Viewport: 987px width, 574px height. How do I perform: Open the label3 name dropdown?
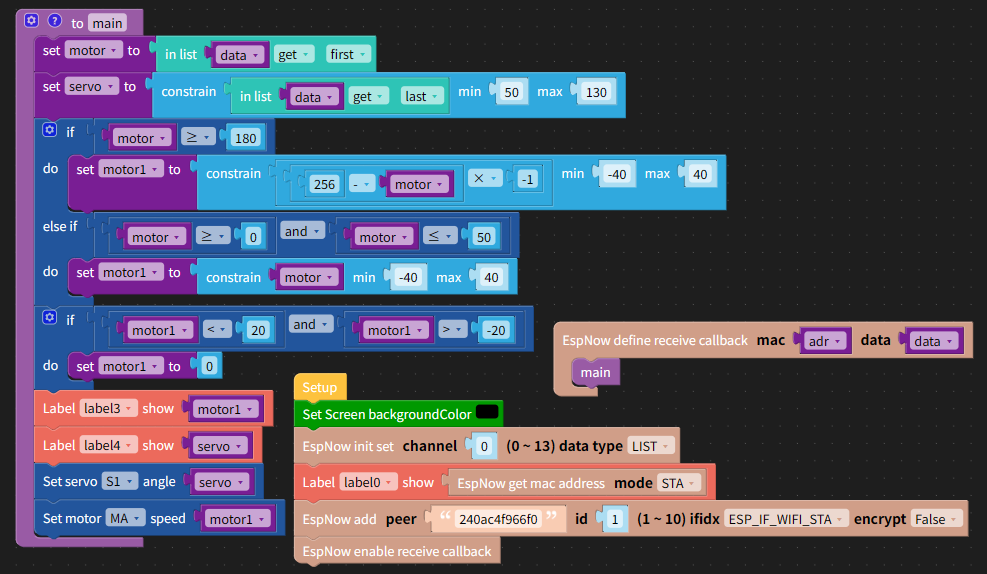coord(108,408)
